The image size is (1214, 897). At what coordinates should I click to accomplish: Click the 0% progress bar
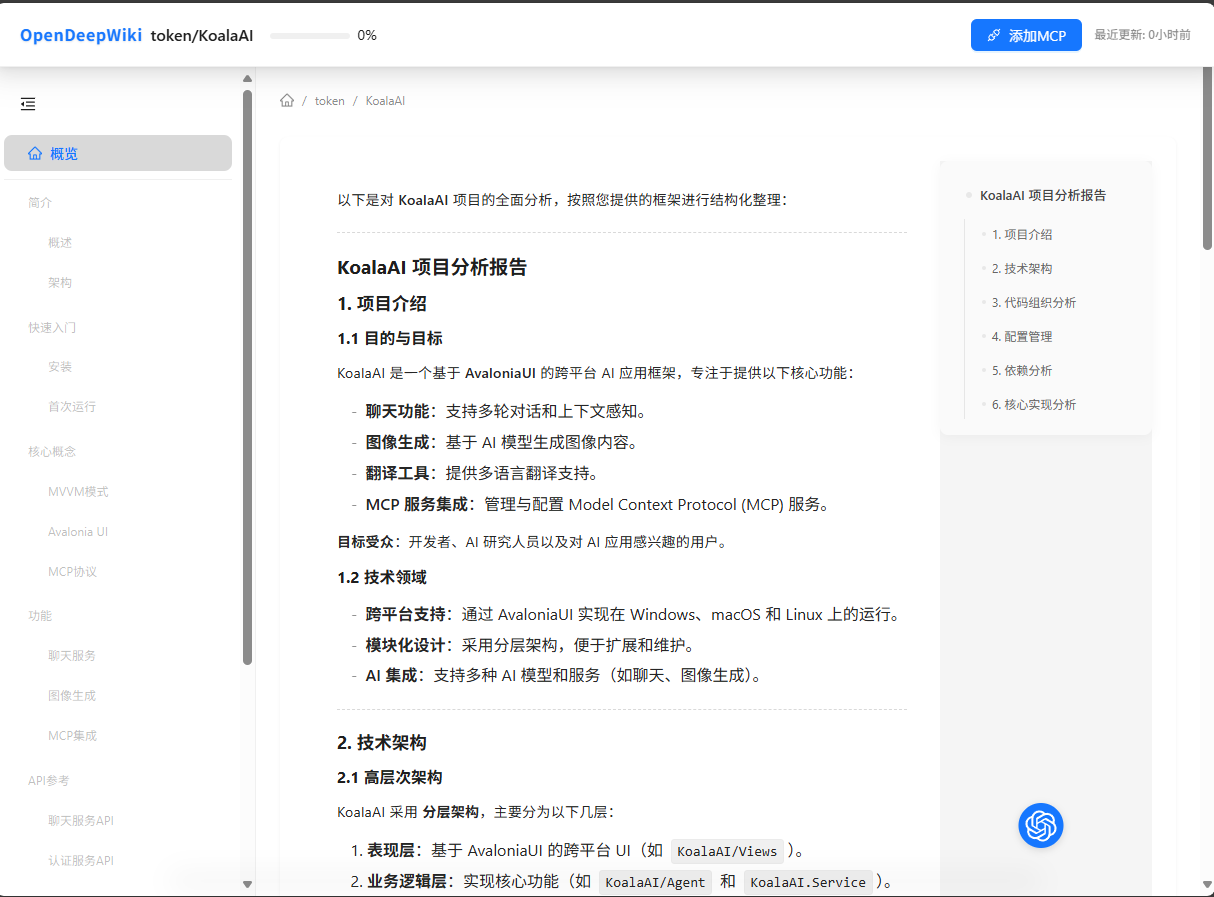coord(310,35)
